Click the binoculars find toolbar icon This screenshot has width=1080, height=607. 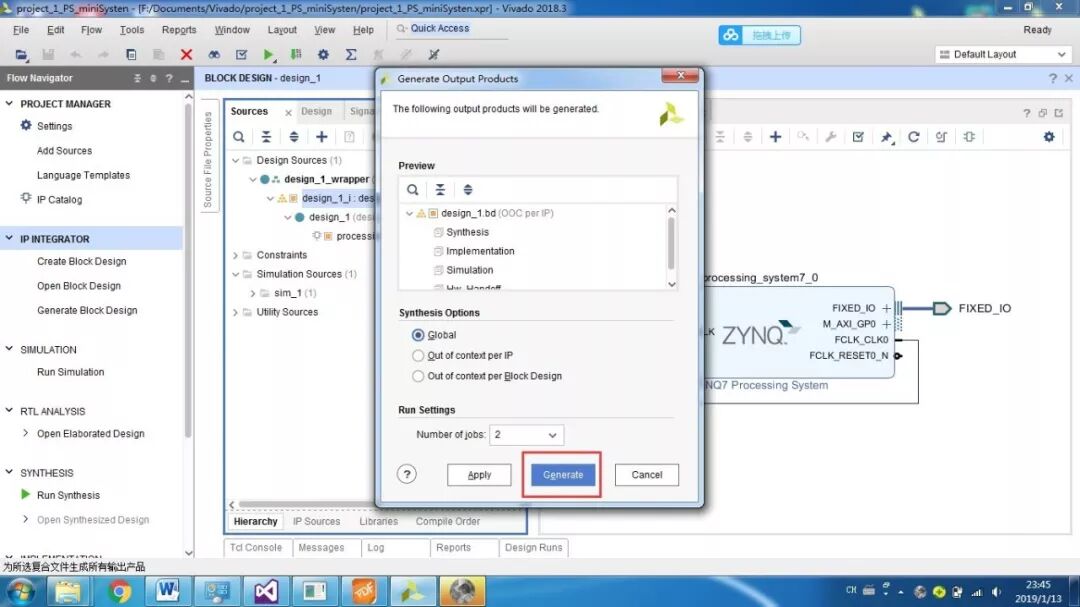click(x=214, y=54)
